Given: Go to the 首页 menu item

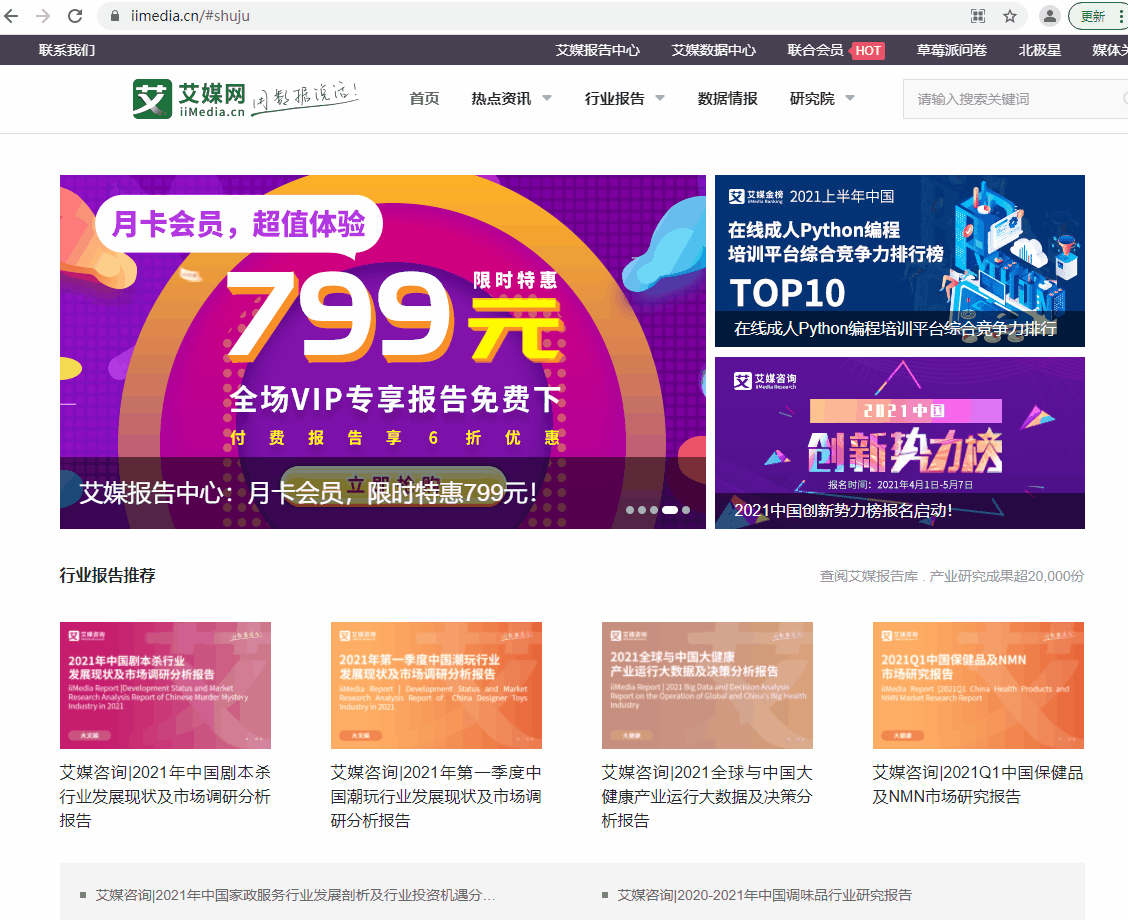Looking at the screenshot, I should pyautogui.click(x=424, y=99).
